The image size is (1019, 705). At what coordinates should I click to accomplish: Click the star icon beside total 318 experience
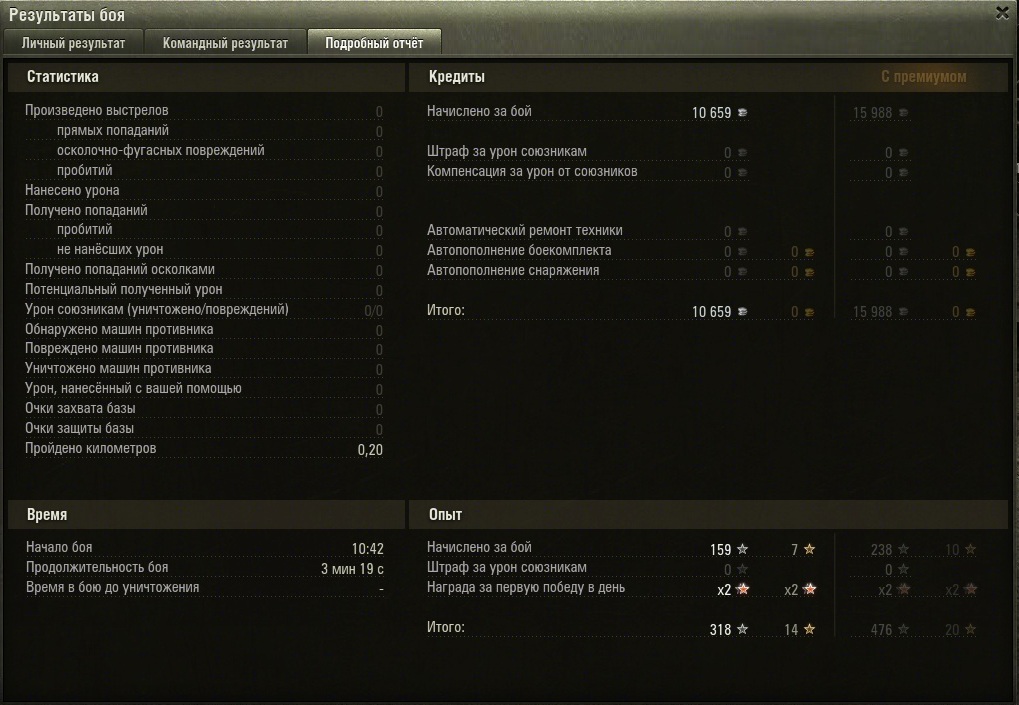click(x=742, y=629)
